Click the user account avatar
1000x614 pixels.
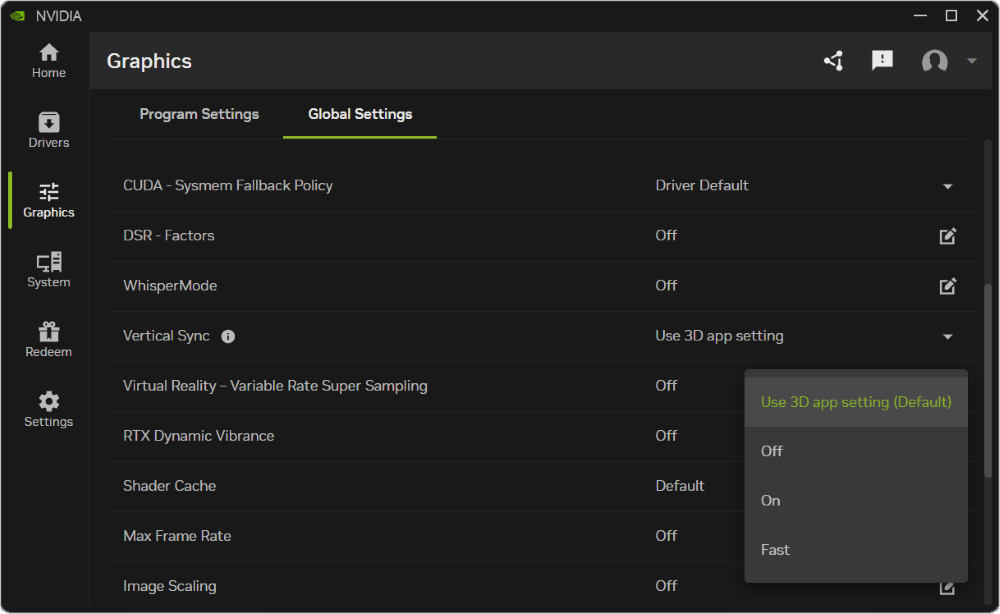(934, 61)
